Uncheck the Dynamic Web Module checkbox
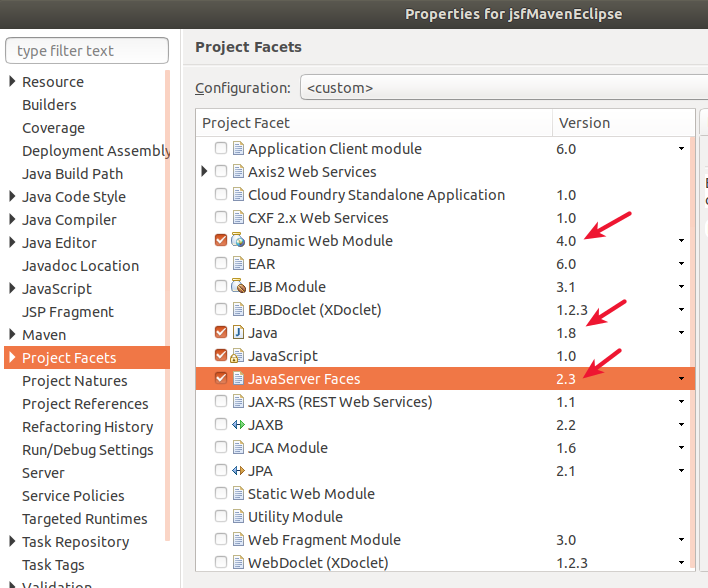This screenshot has width=708, height=588. point(221,240)
